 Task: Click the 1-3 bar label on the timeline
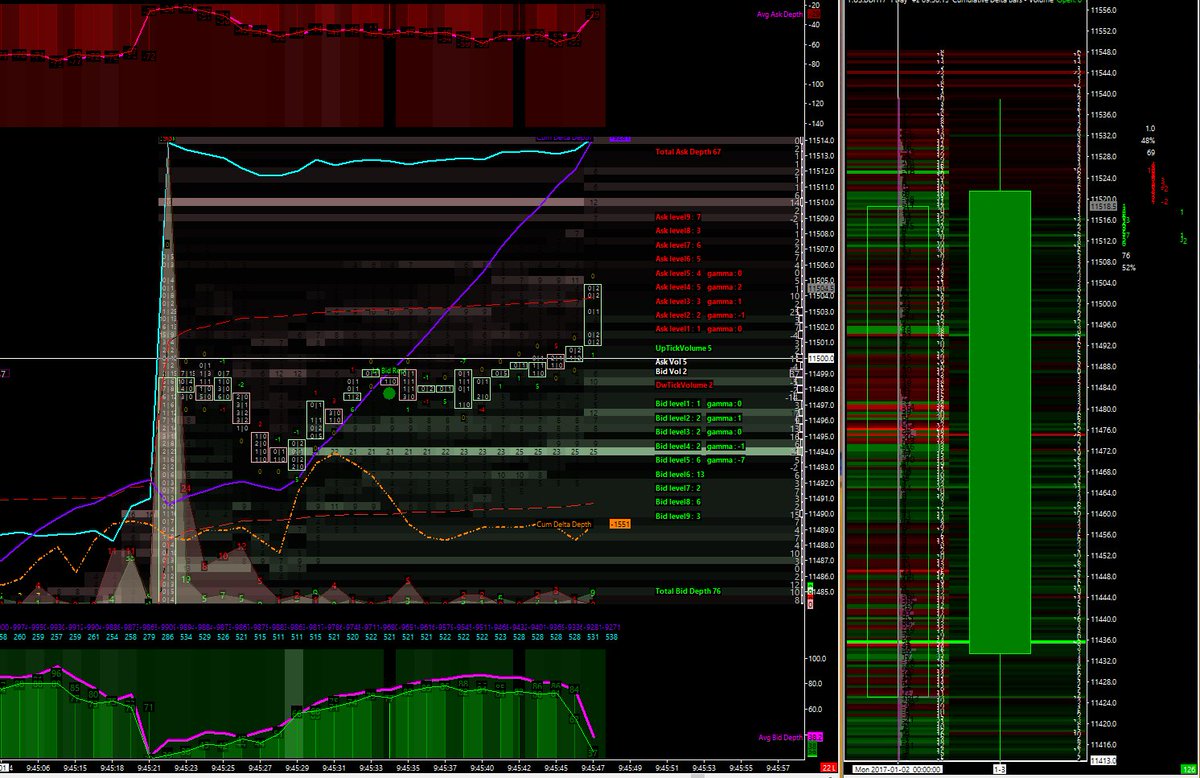pyautogui.click(x=999, y=769)
